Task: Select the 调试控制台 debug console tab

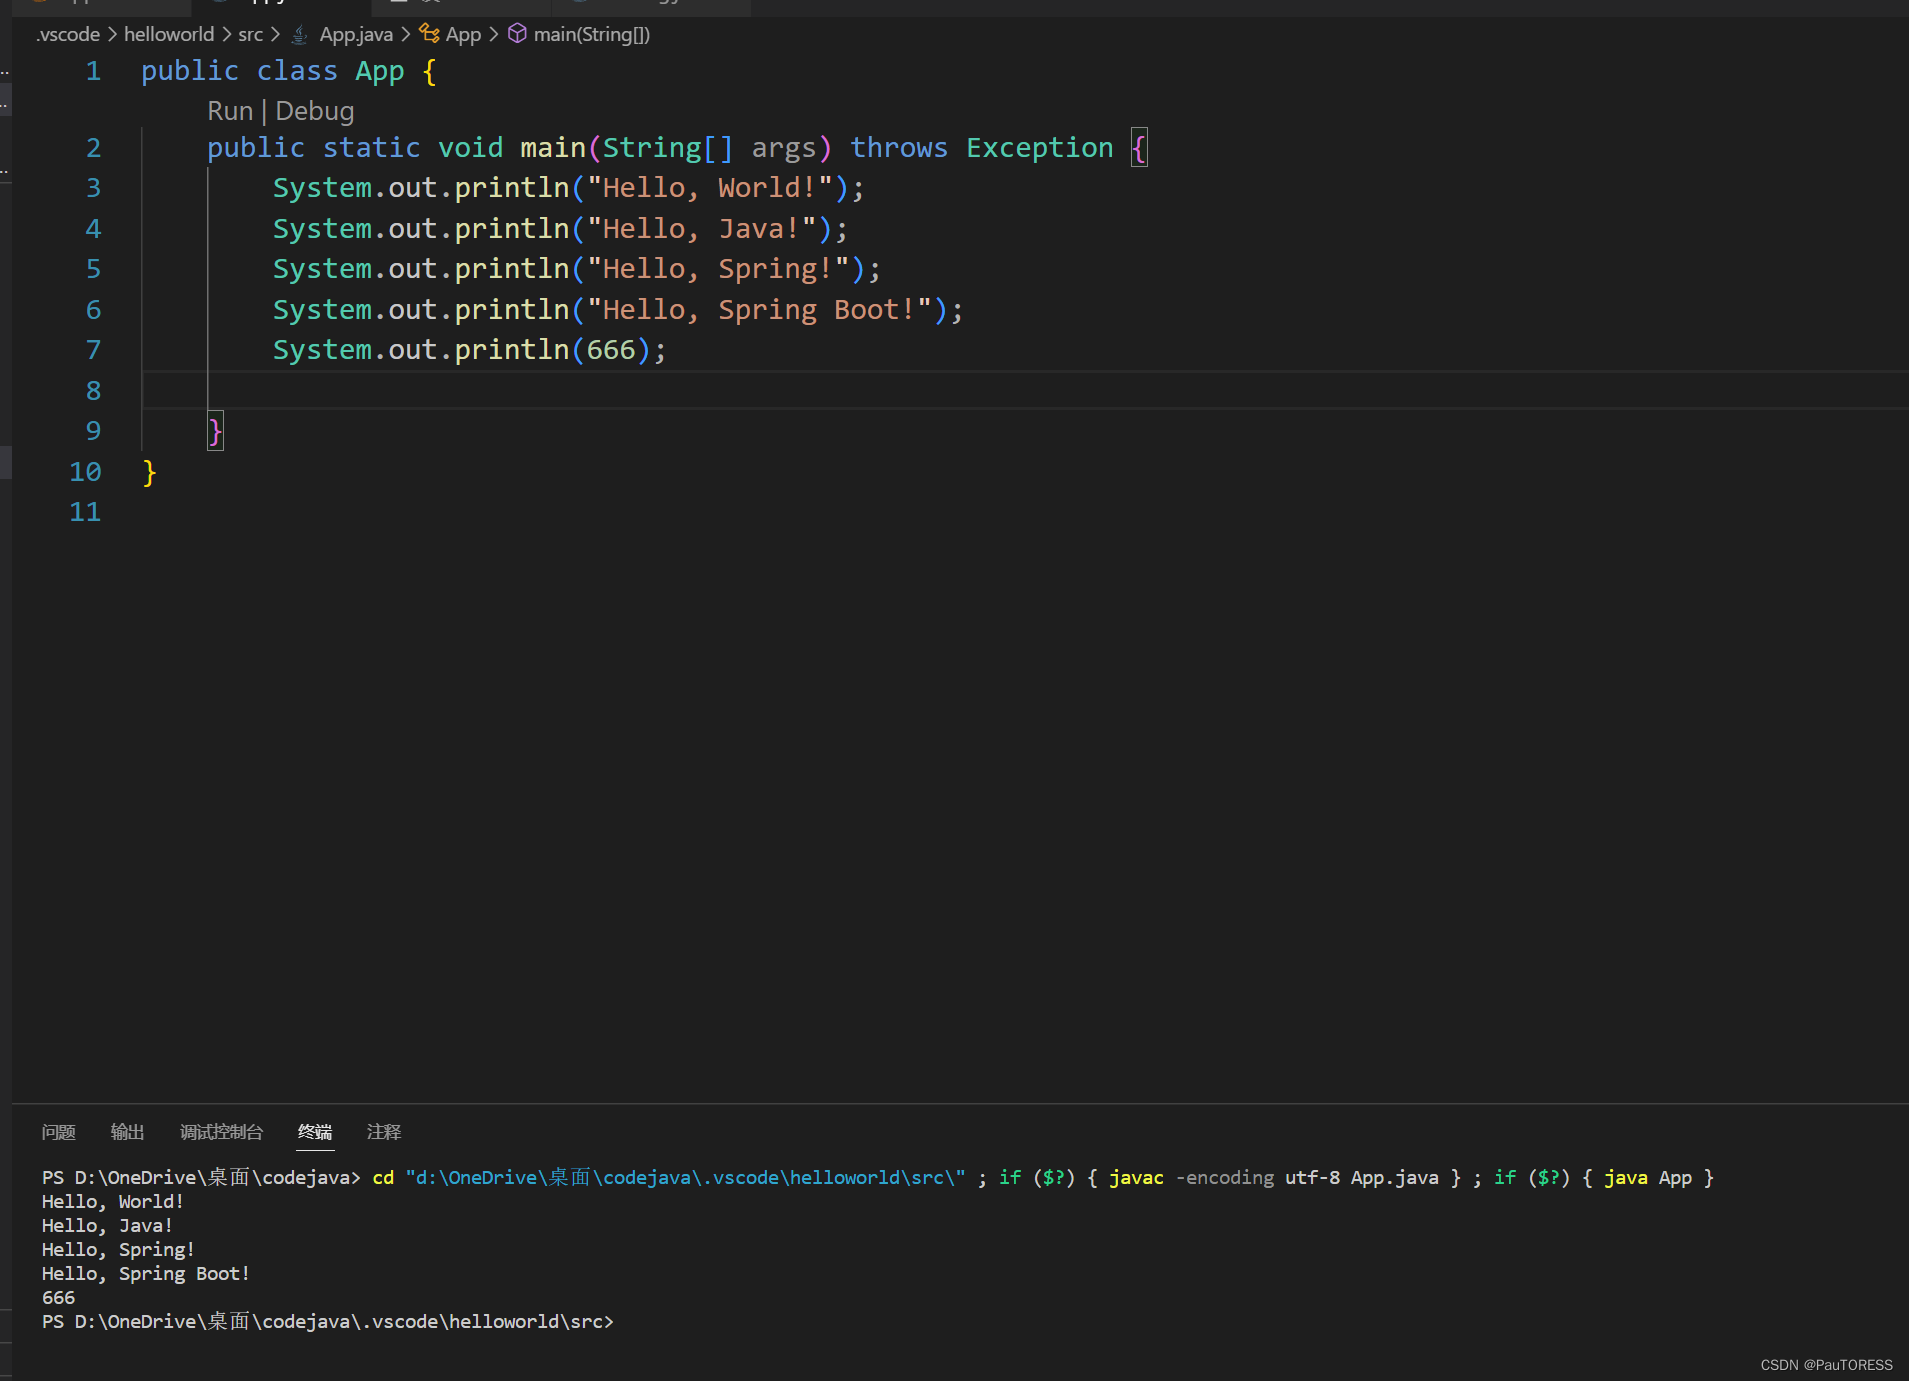Action: pos(221,1131)
